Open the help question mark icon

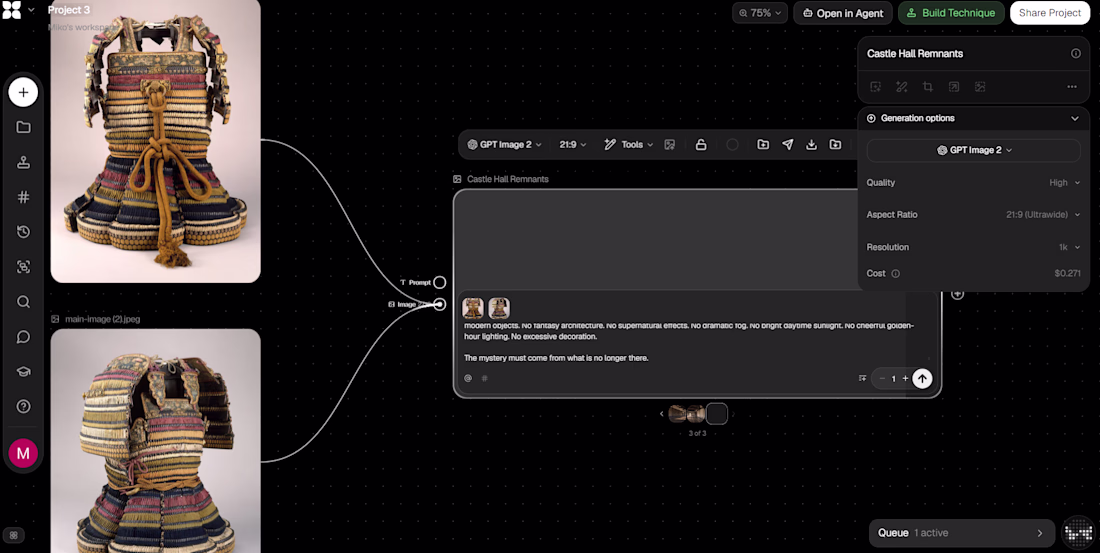23,406
